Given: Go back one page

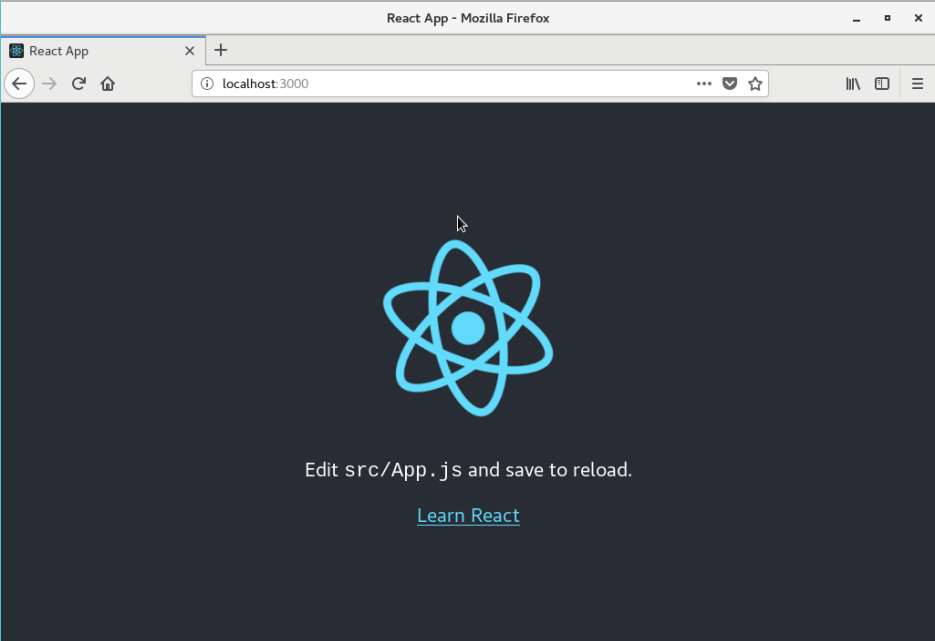Looking at the screenshot, I should 19,83.
